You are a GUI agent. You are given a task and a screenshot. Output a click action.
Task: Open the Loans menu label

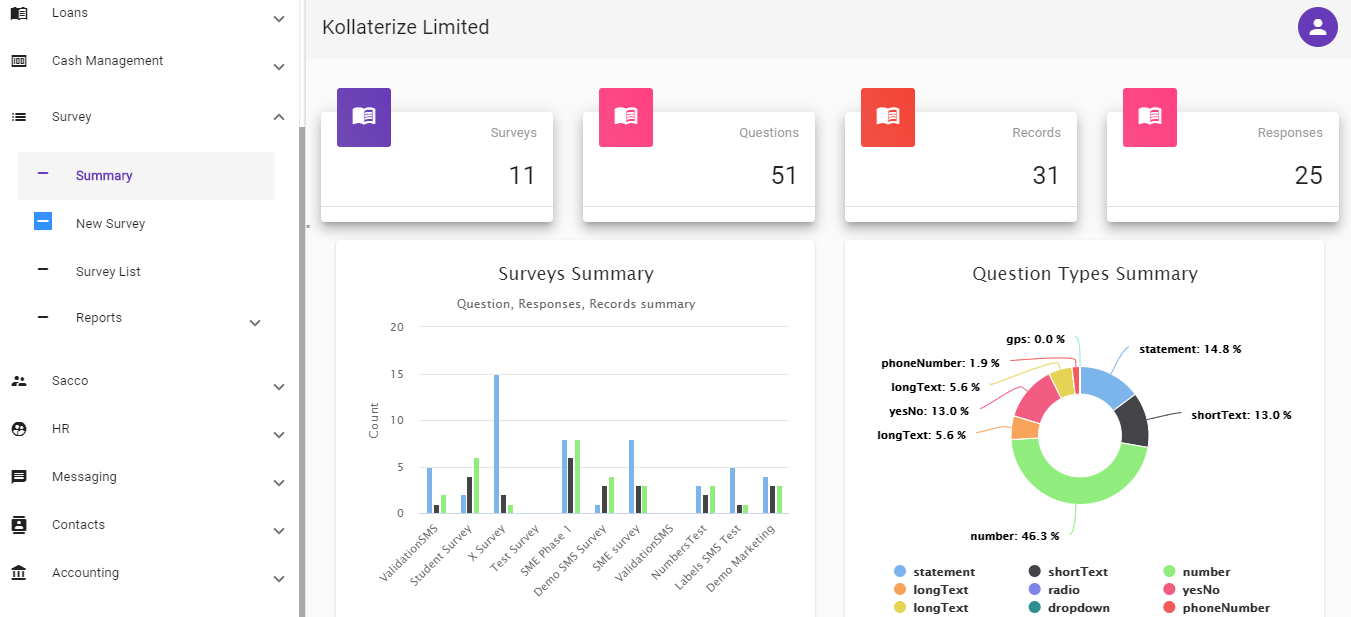pos(70,13)
